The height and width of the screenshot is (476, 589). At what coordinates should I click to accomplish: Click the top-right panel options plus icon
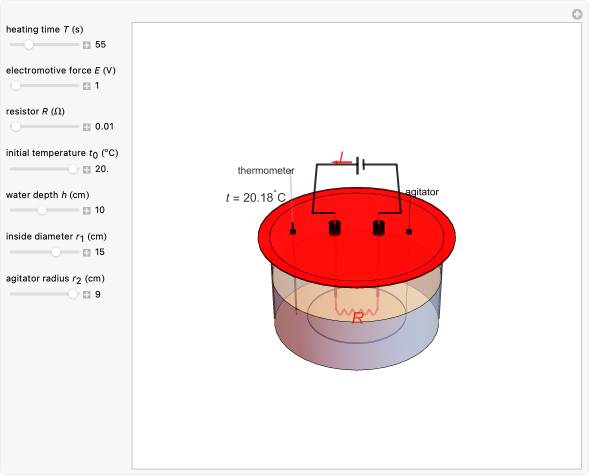[x=577, y=14]
